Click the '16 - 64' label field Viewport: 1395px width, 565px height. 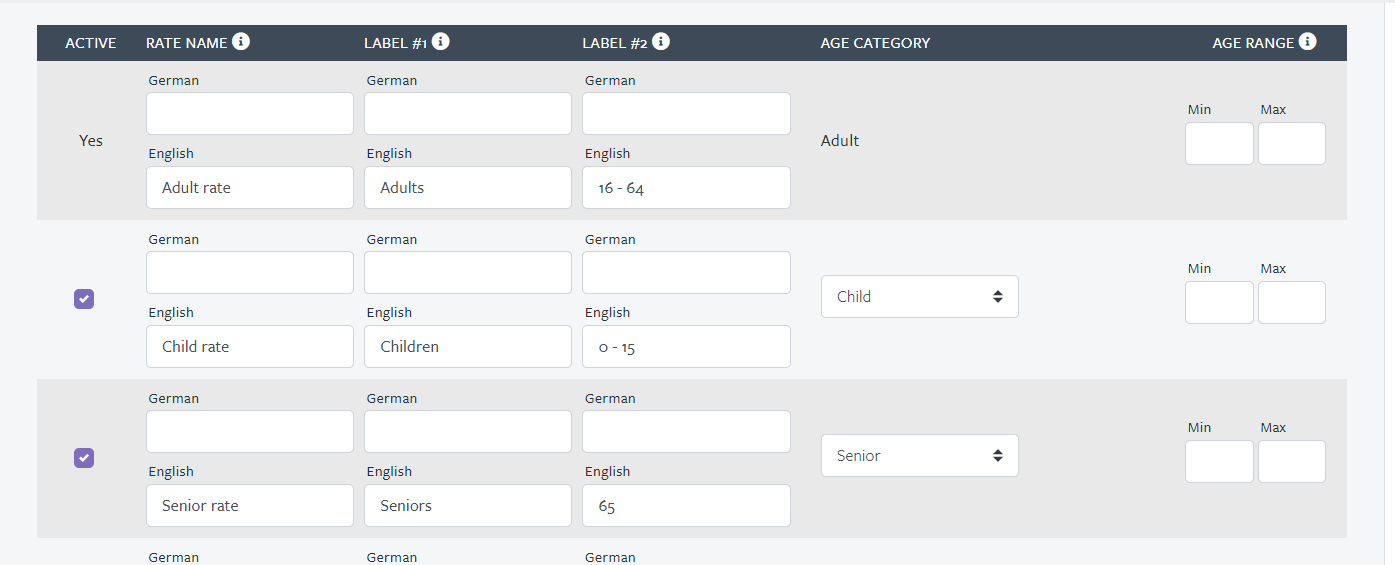coord(686,188)
